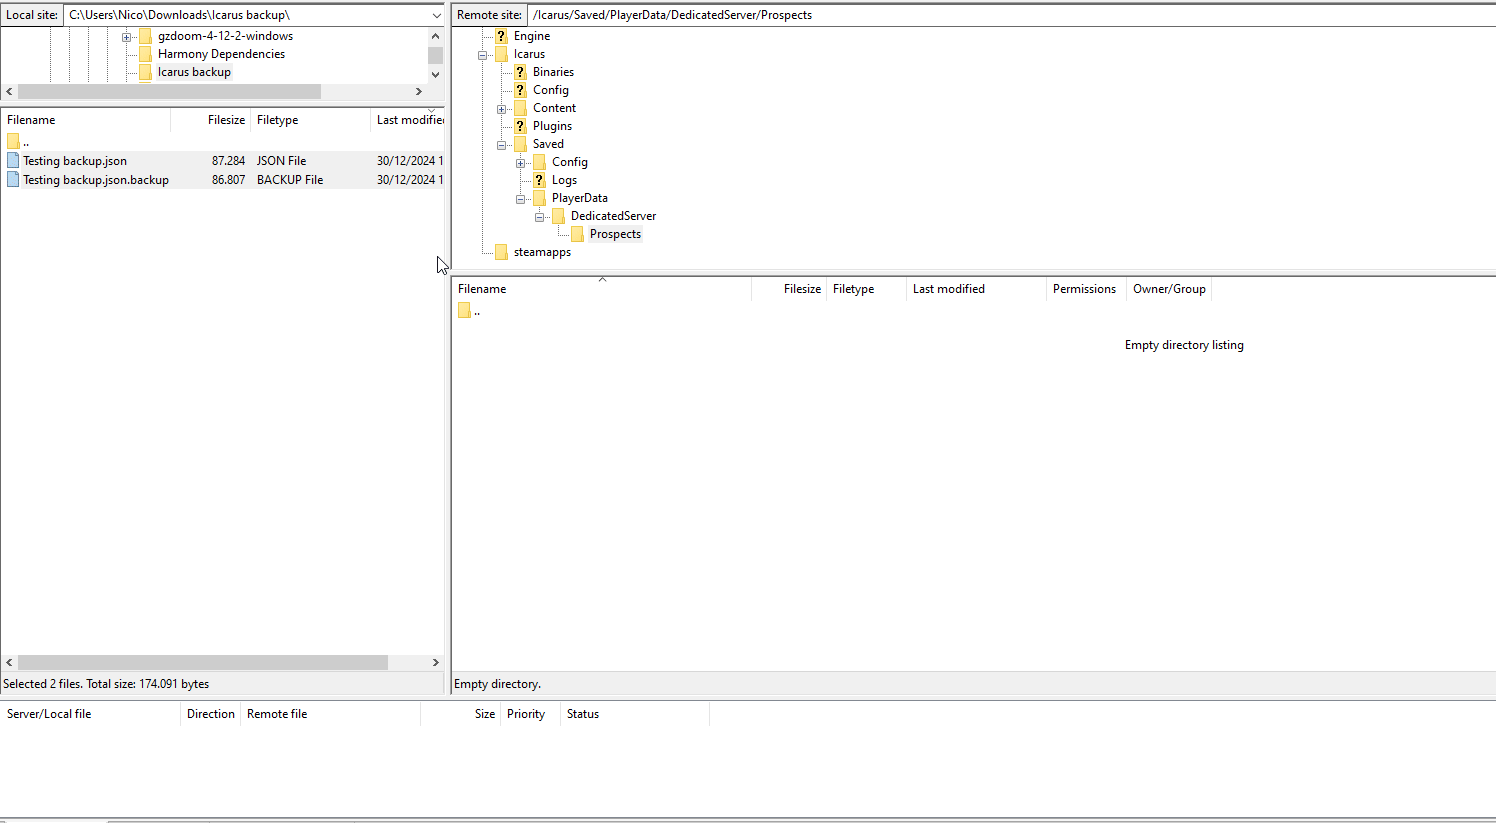
Task: Click the DedicatedServer folder icon
Action: click(558, 216)
